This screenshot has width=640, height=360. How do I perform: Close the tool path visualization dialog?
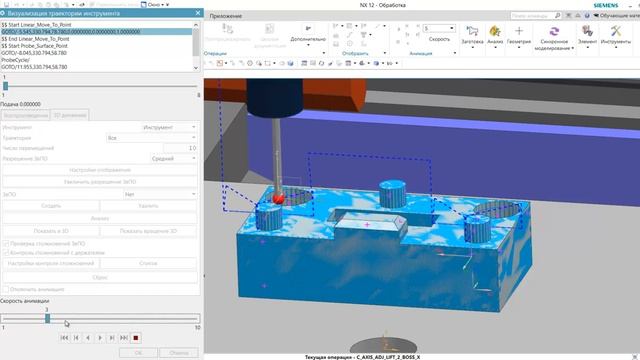(198, 13)
